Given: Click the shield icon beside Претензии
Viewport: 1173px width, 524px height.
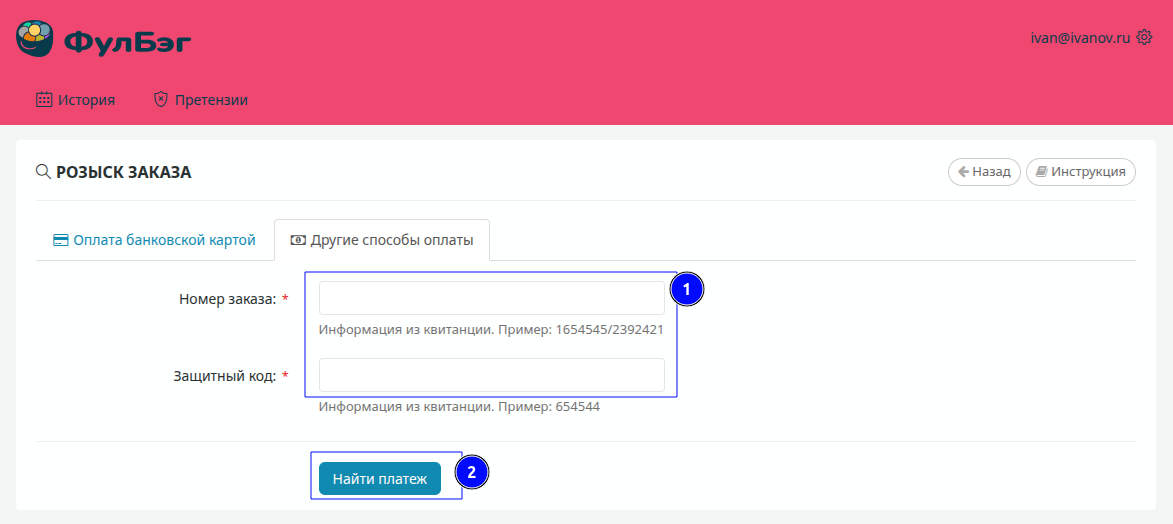Looking at the screenshot, I should pyautogui.click(x=161, y=100).
